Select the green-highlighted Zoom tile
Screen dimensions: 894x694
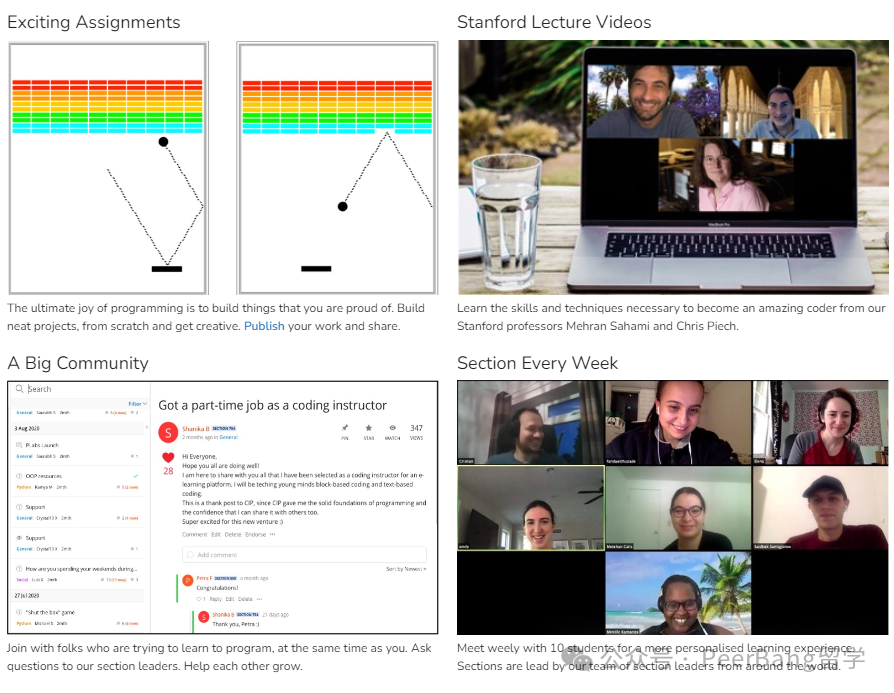point(531,508)
